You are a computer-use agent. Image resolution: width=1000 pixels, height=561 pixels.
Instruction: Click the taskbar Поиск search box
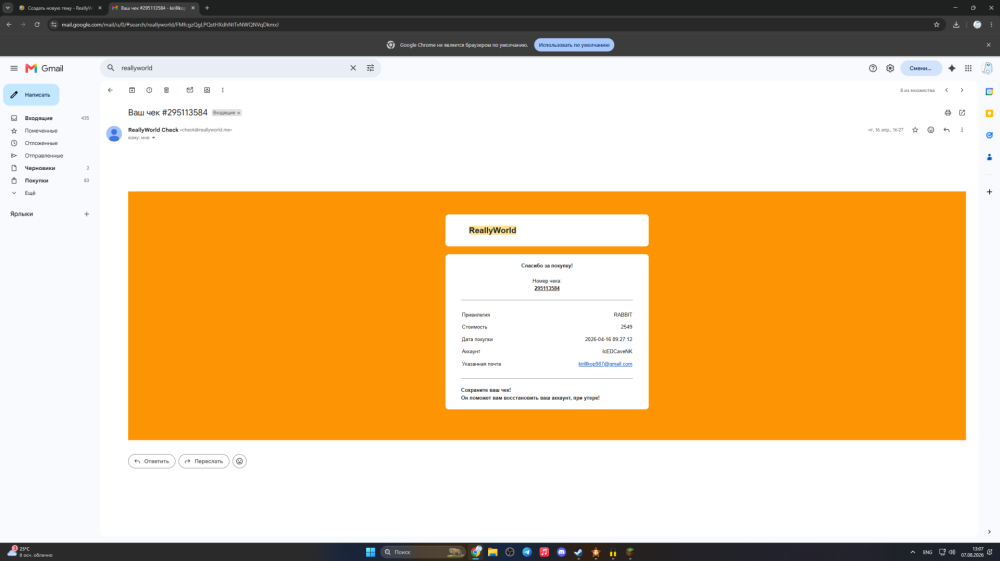pyautogui.click(x=423, y=552)
